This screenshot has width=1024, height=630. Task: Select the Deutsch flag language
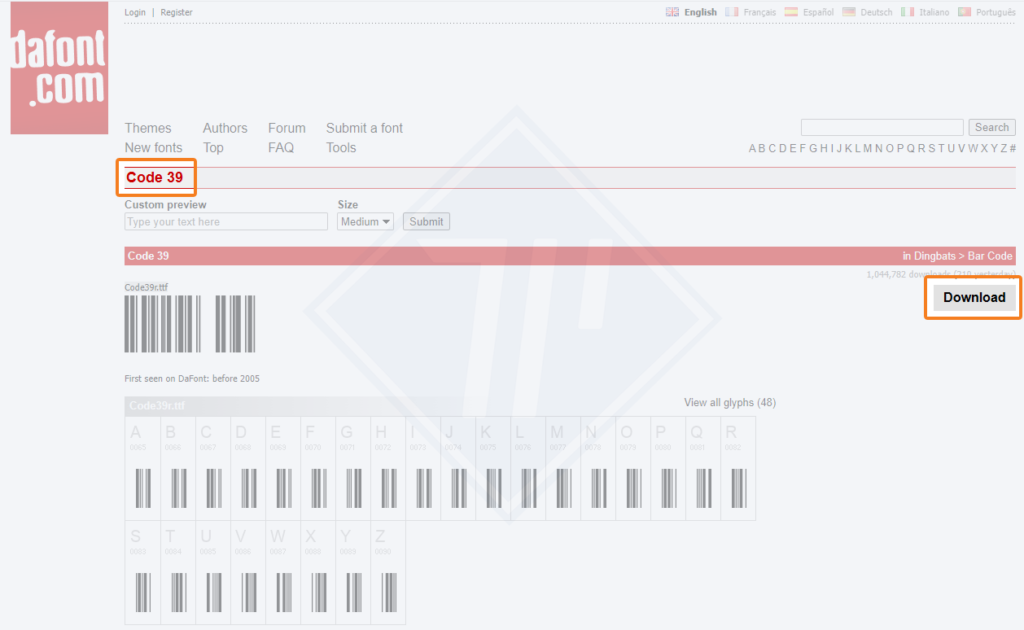pos(849,12)
